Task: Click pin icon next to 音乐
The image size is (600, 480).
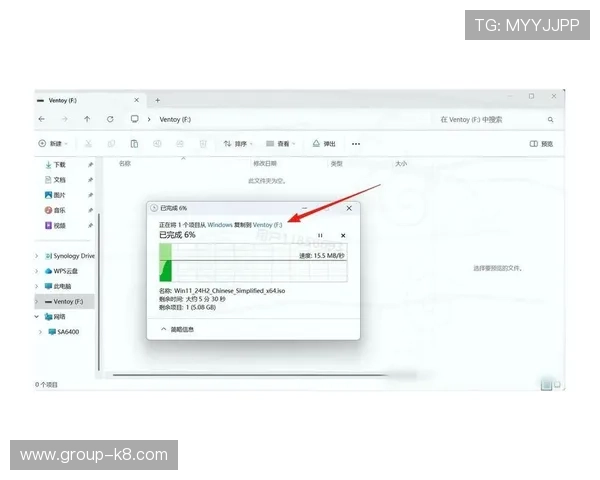Action: coord(90,210)
